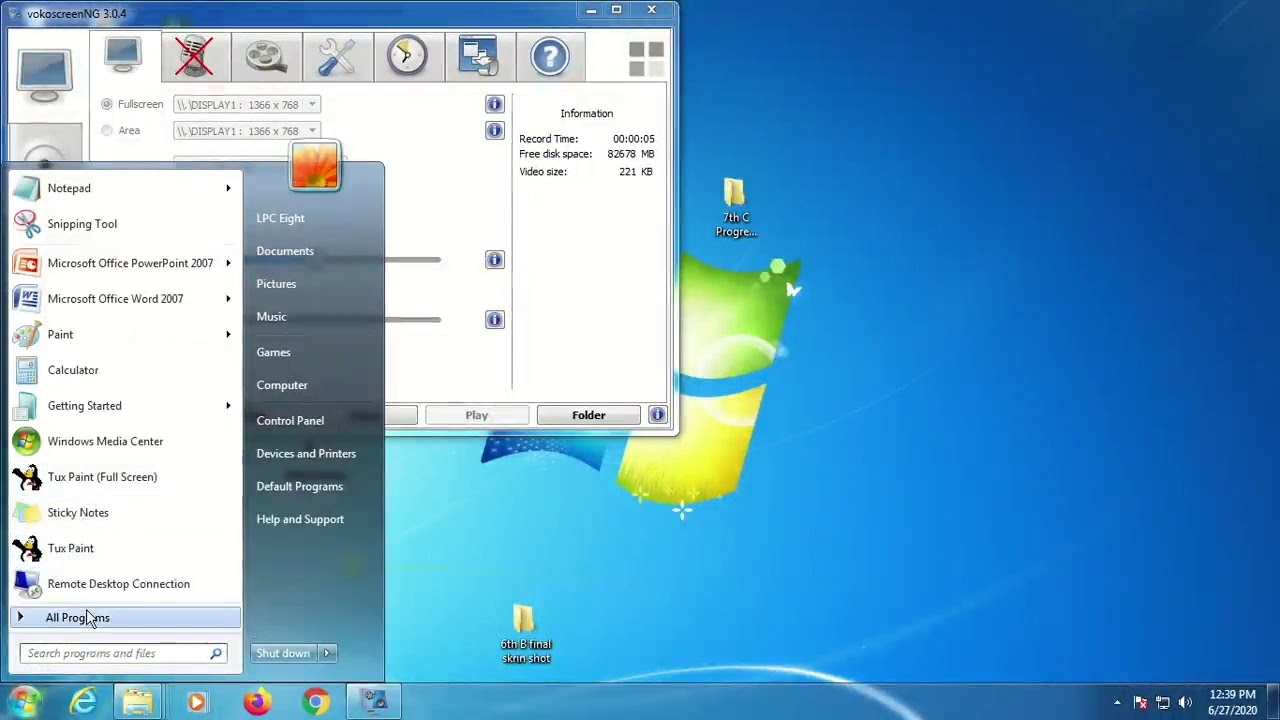1280x720 pixels.
Task: Open the blue question mark help tab
Action: 549,56
